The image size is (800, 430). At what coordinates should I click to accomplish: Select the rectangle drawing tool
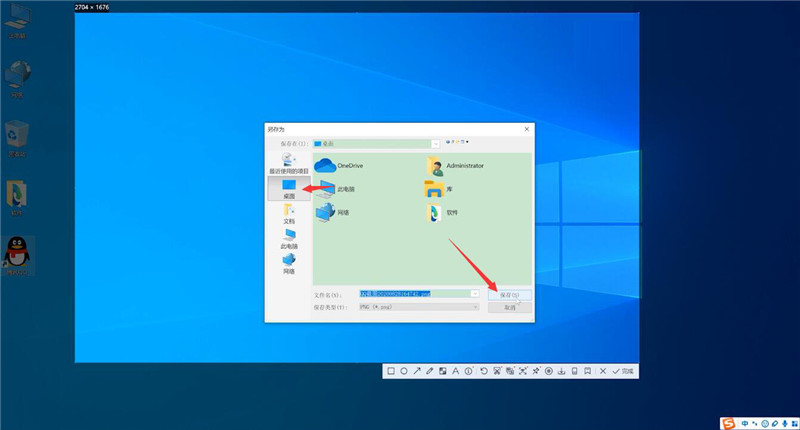(x=391, y=371)
